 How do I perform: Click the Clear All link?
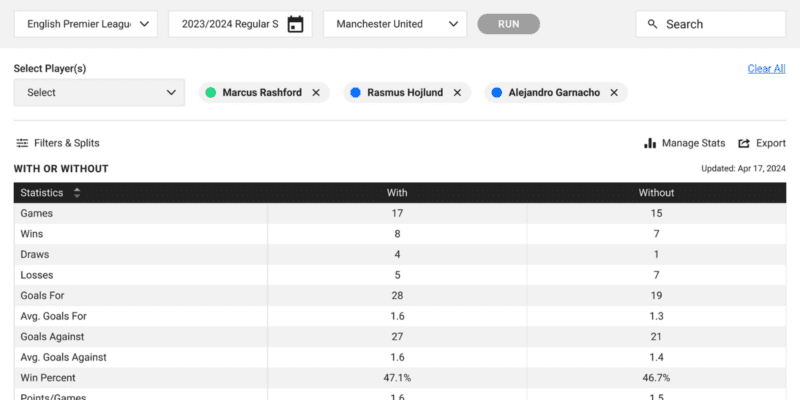click(x=766, y=68)
